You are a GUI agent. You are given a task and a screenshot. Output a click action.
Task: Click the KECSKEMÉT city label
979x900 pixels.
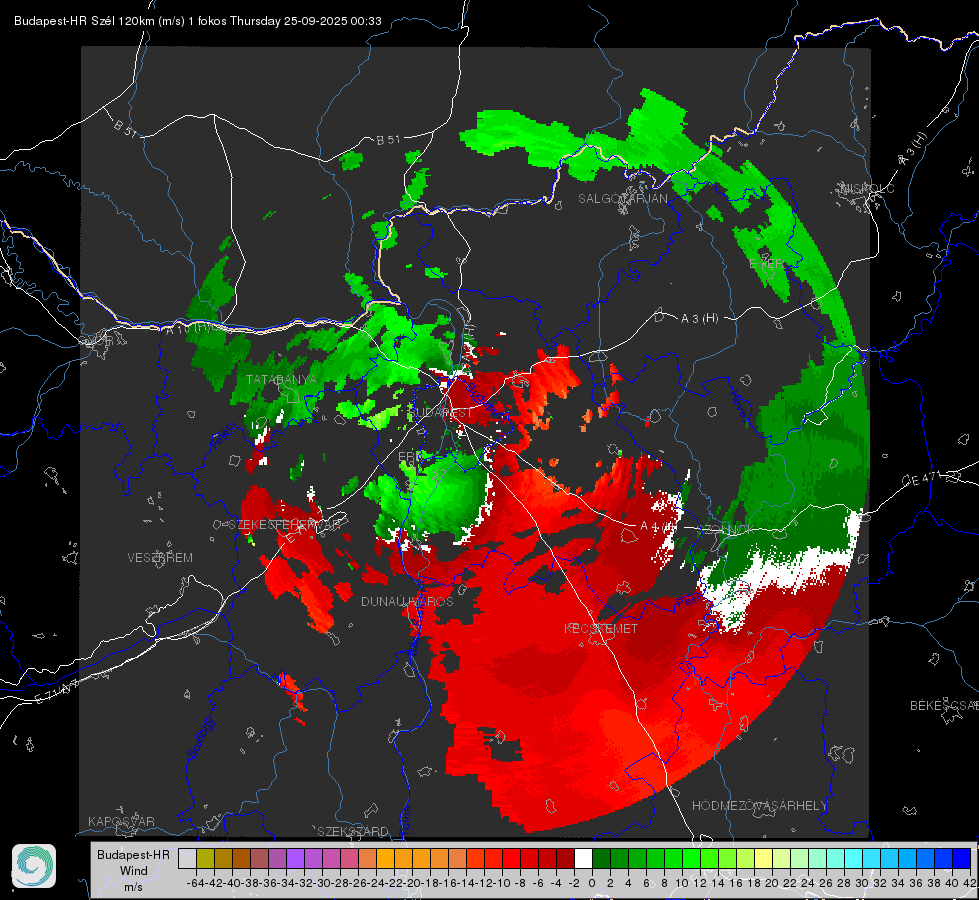pyautogui.click(x=601, y=628)
